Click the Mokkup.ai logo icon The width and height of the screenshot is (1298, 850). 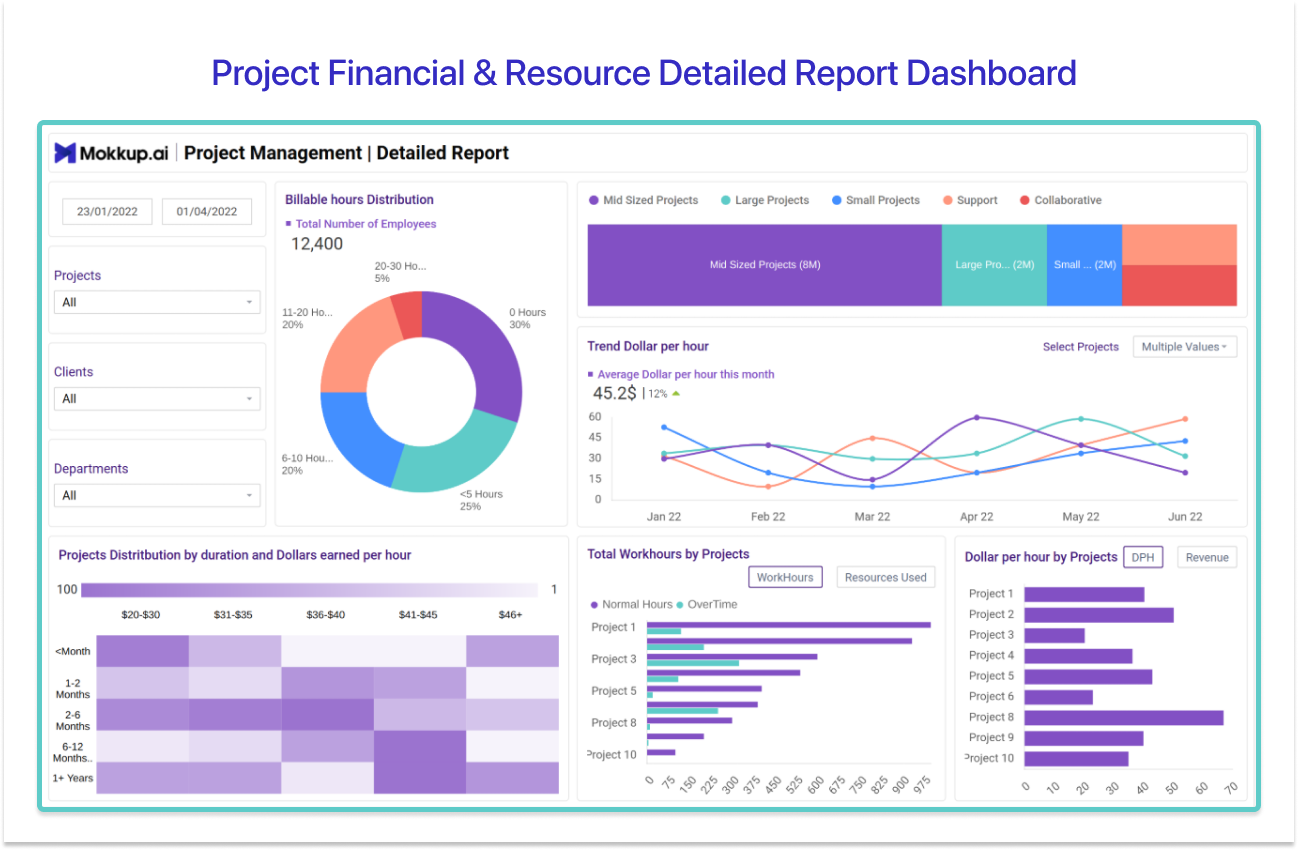click(x=65, y=153)
